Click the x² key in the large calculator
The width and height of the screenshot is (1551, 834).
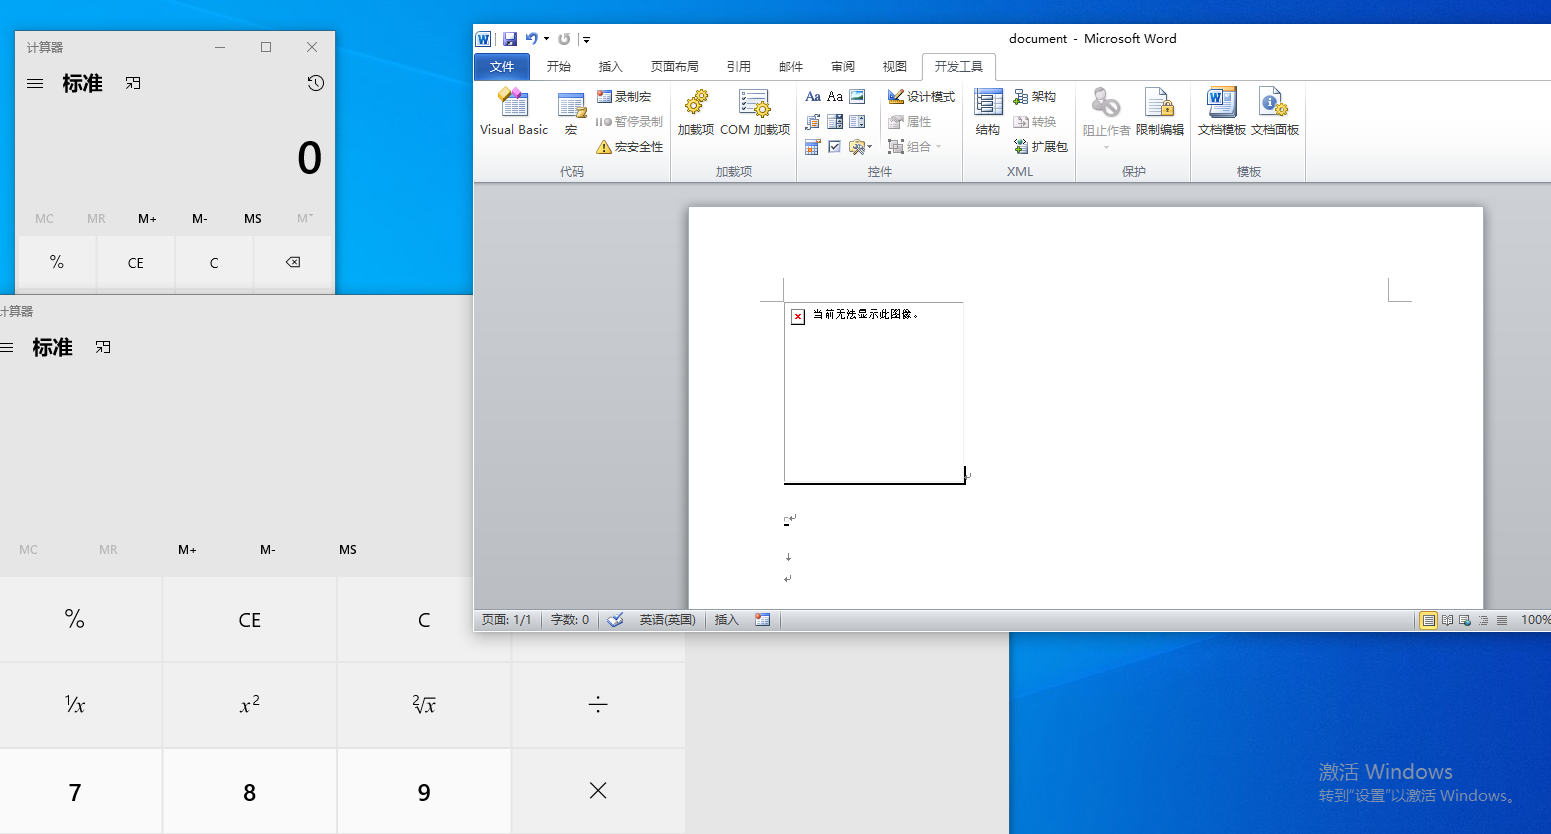coord(250,704)
